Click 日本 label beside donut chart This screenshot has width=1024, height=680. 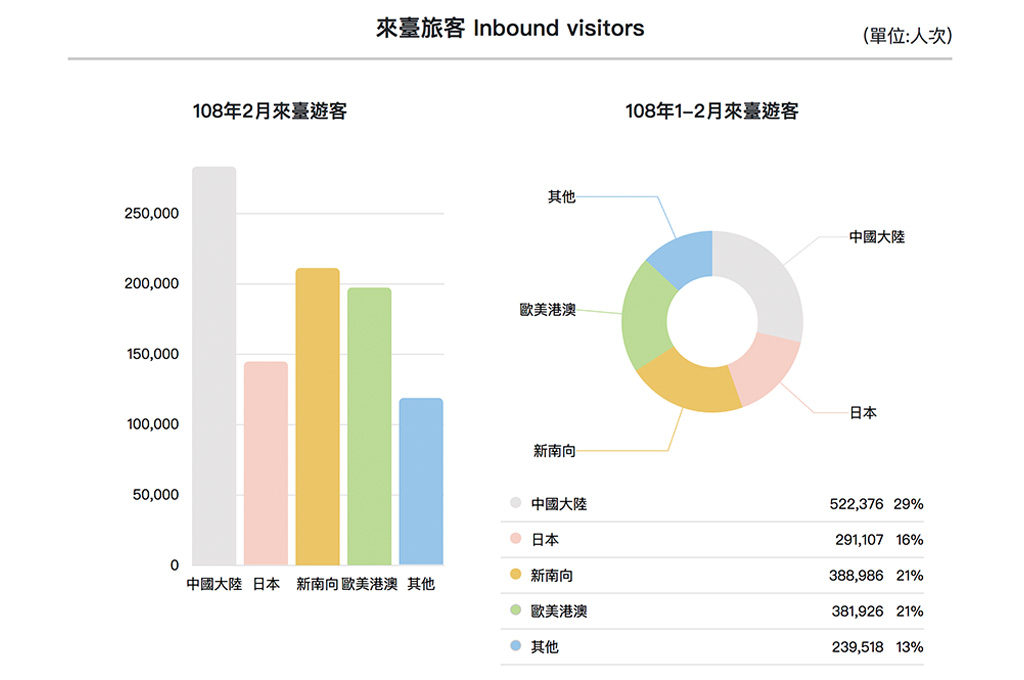(862, 413)
